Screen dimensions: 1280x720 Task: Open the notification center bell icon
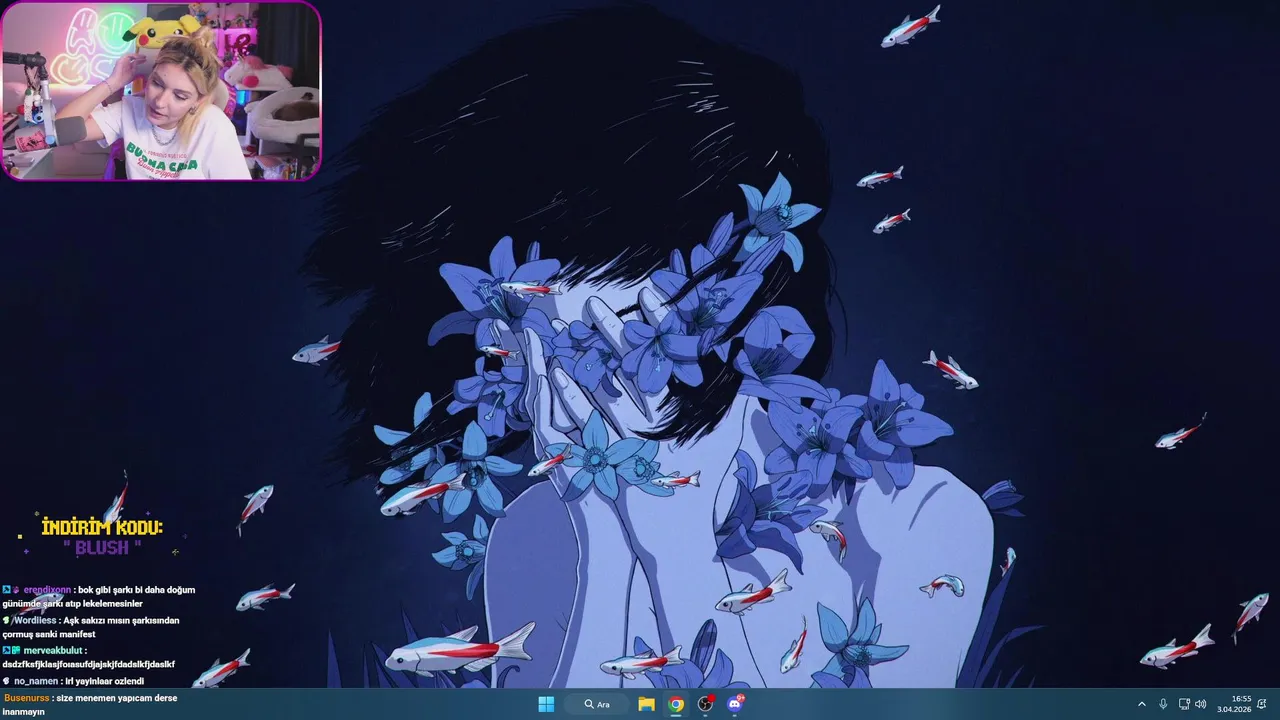(x=1262, y=704)
